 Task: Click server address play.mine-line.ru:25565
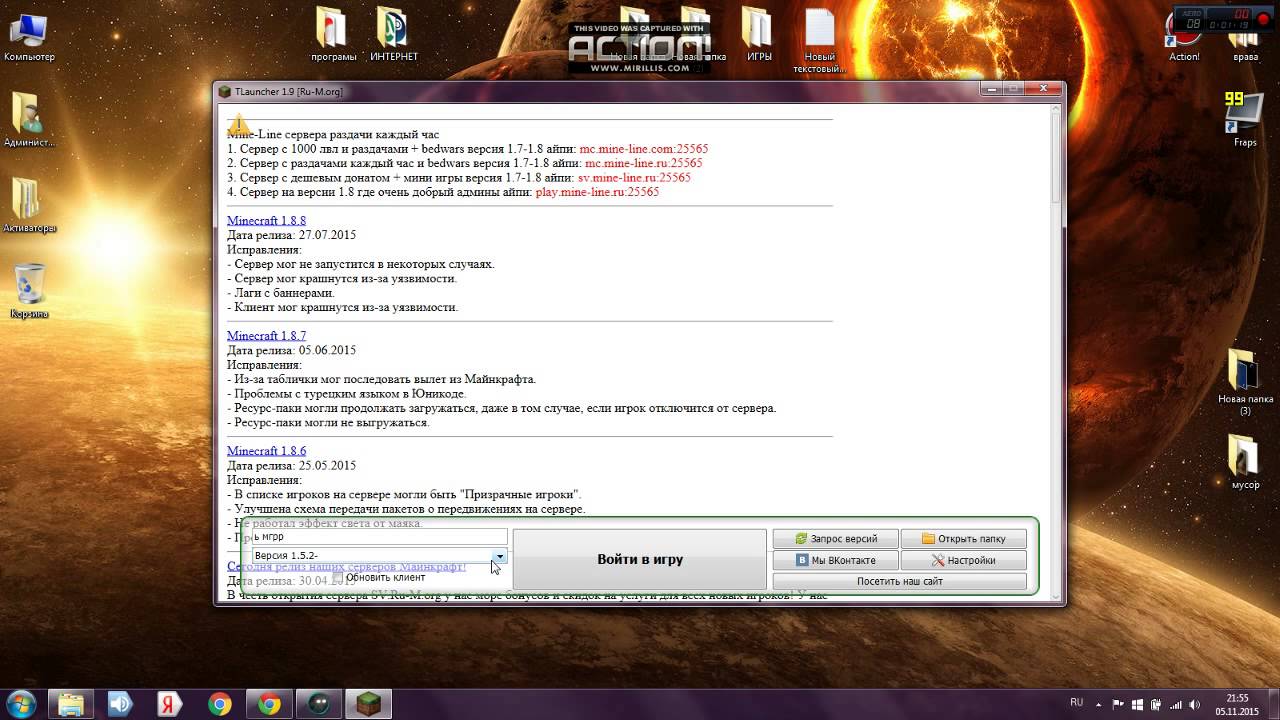(x=597, y=192)
